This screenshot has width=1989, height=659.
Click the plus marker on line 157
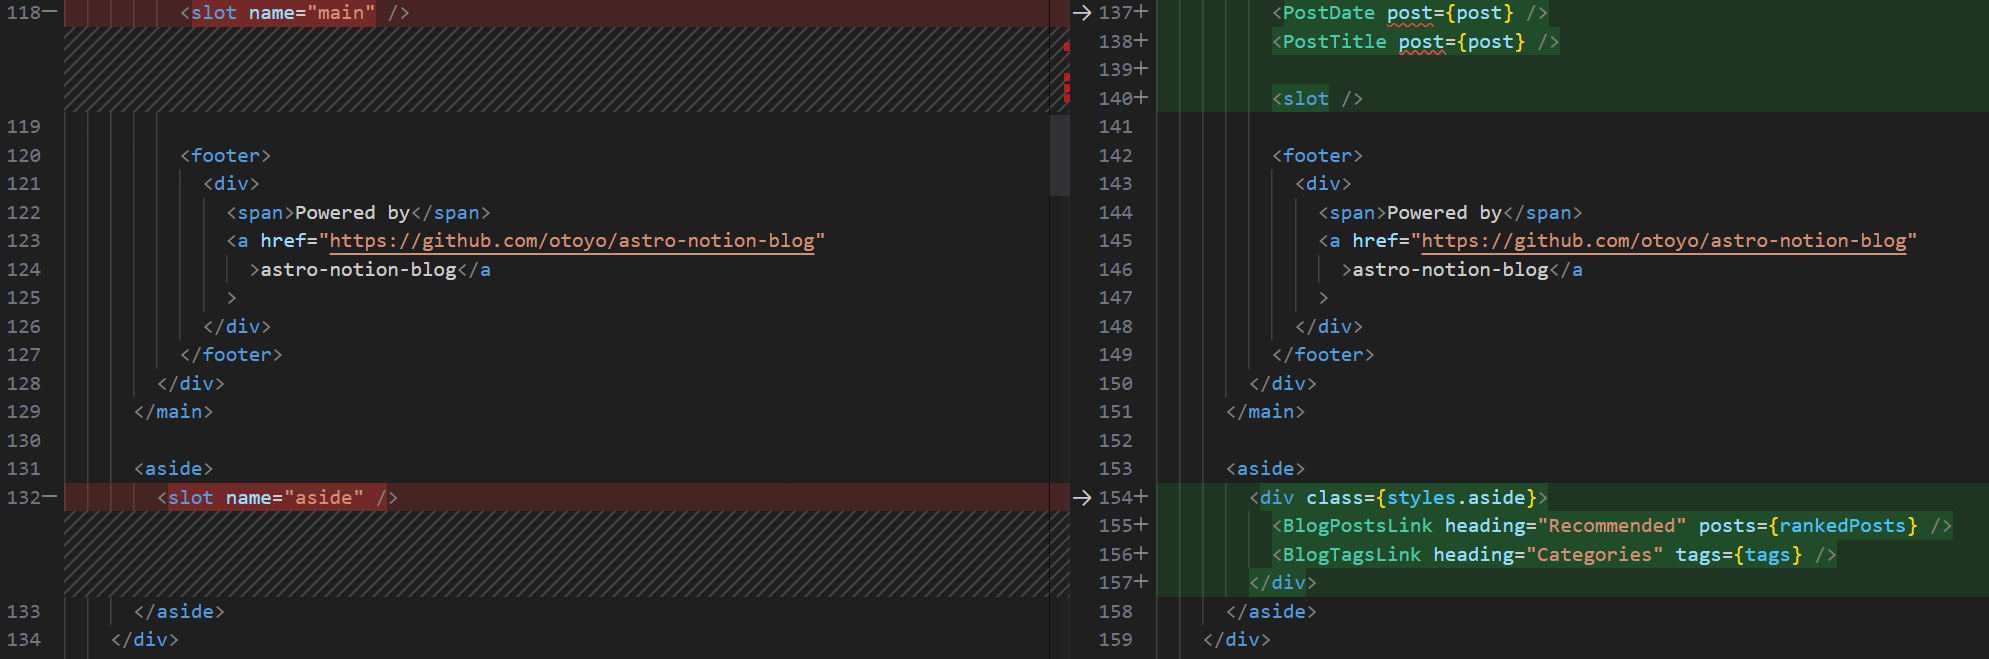(x=1141, y=582)
